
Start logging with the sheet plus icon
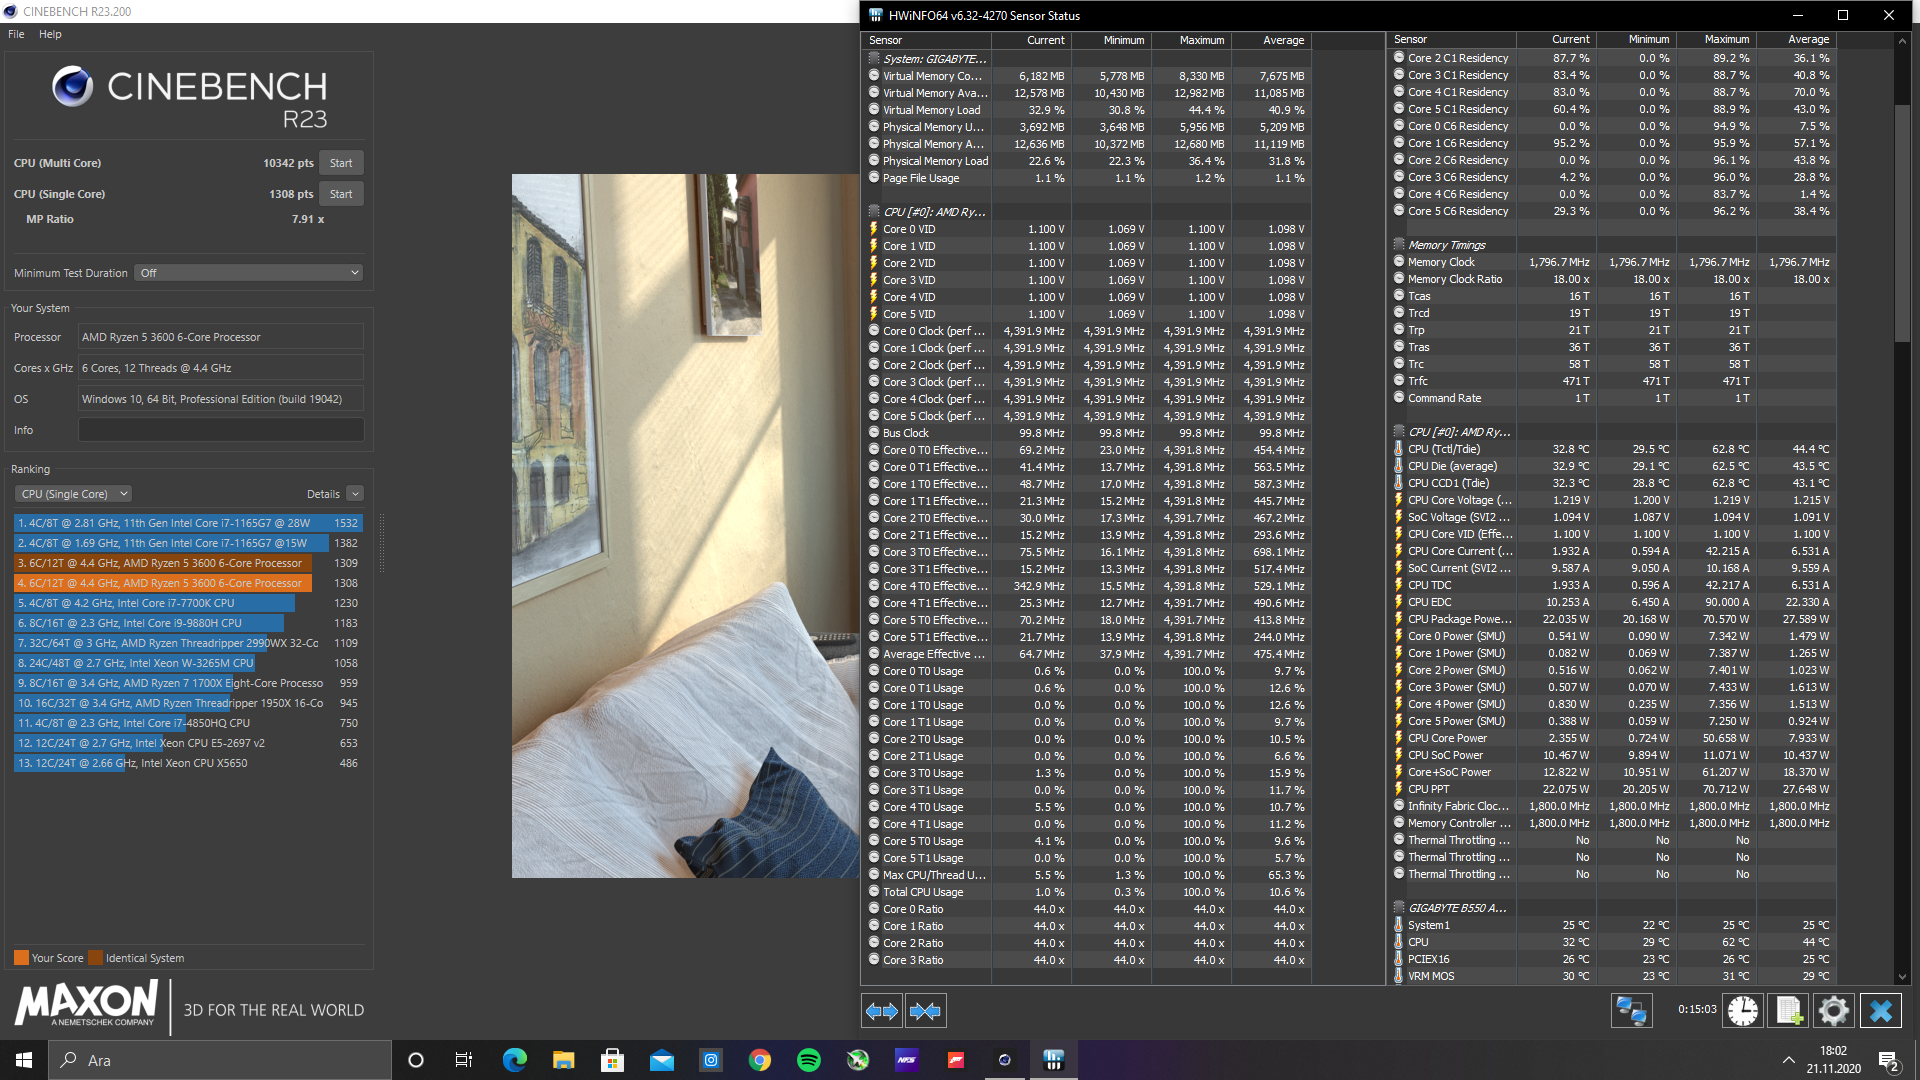click(1788, 1011)
